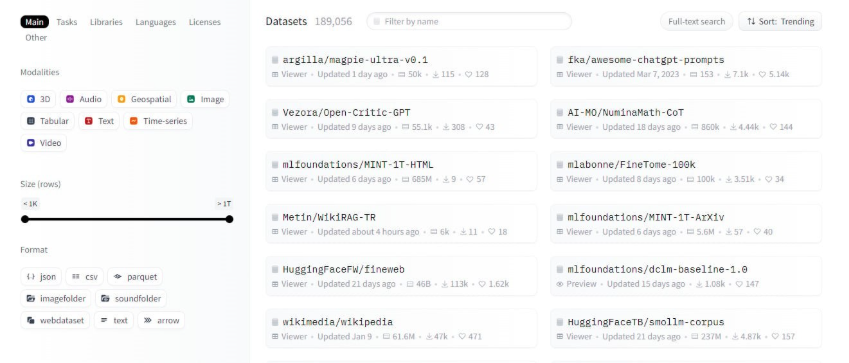
Task: Filter by Image modality
Action: [205, 99]
